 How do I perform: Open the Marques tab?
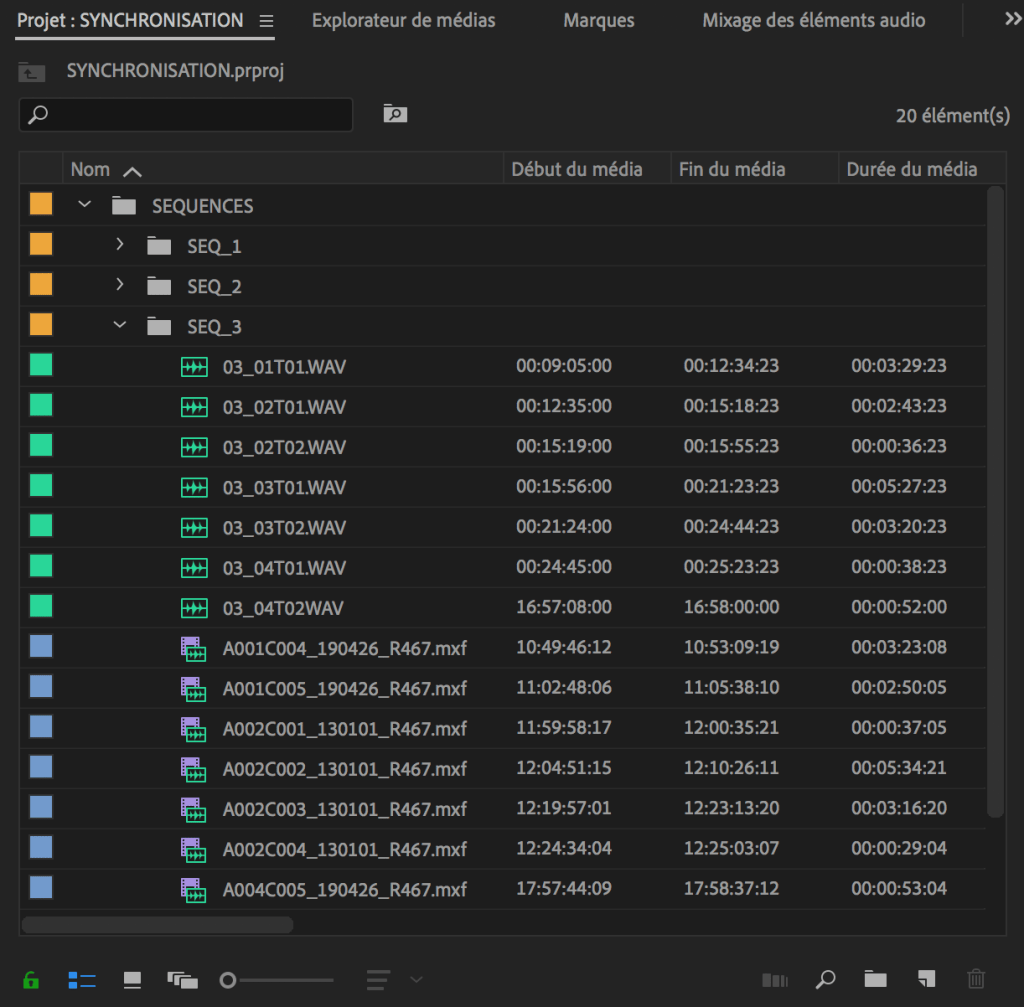(598, 21)
